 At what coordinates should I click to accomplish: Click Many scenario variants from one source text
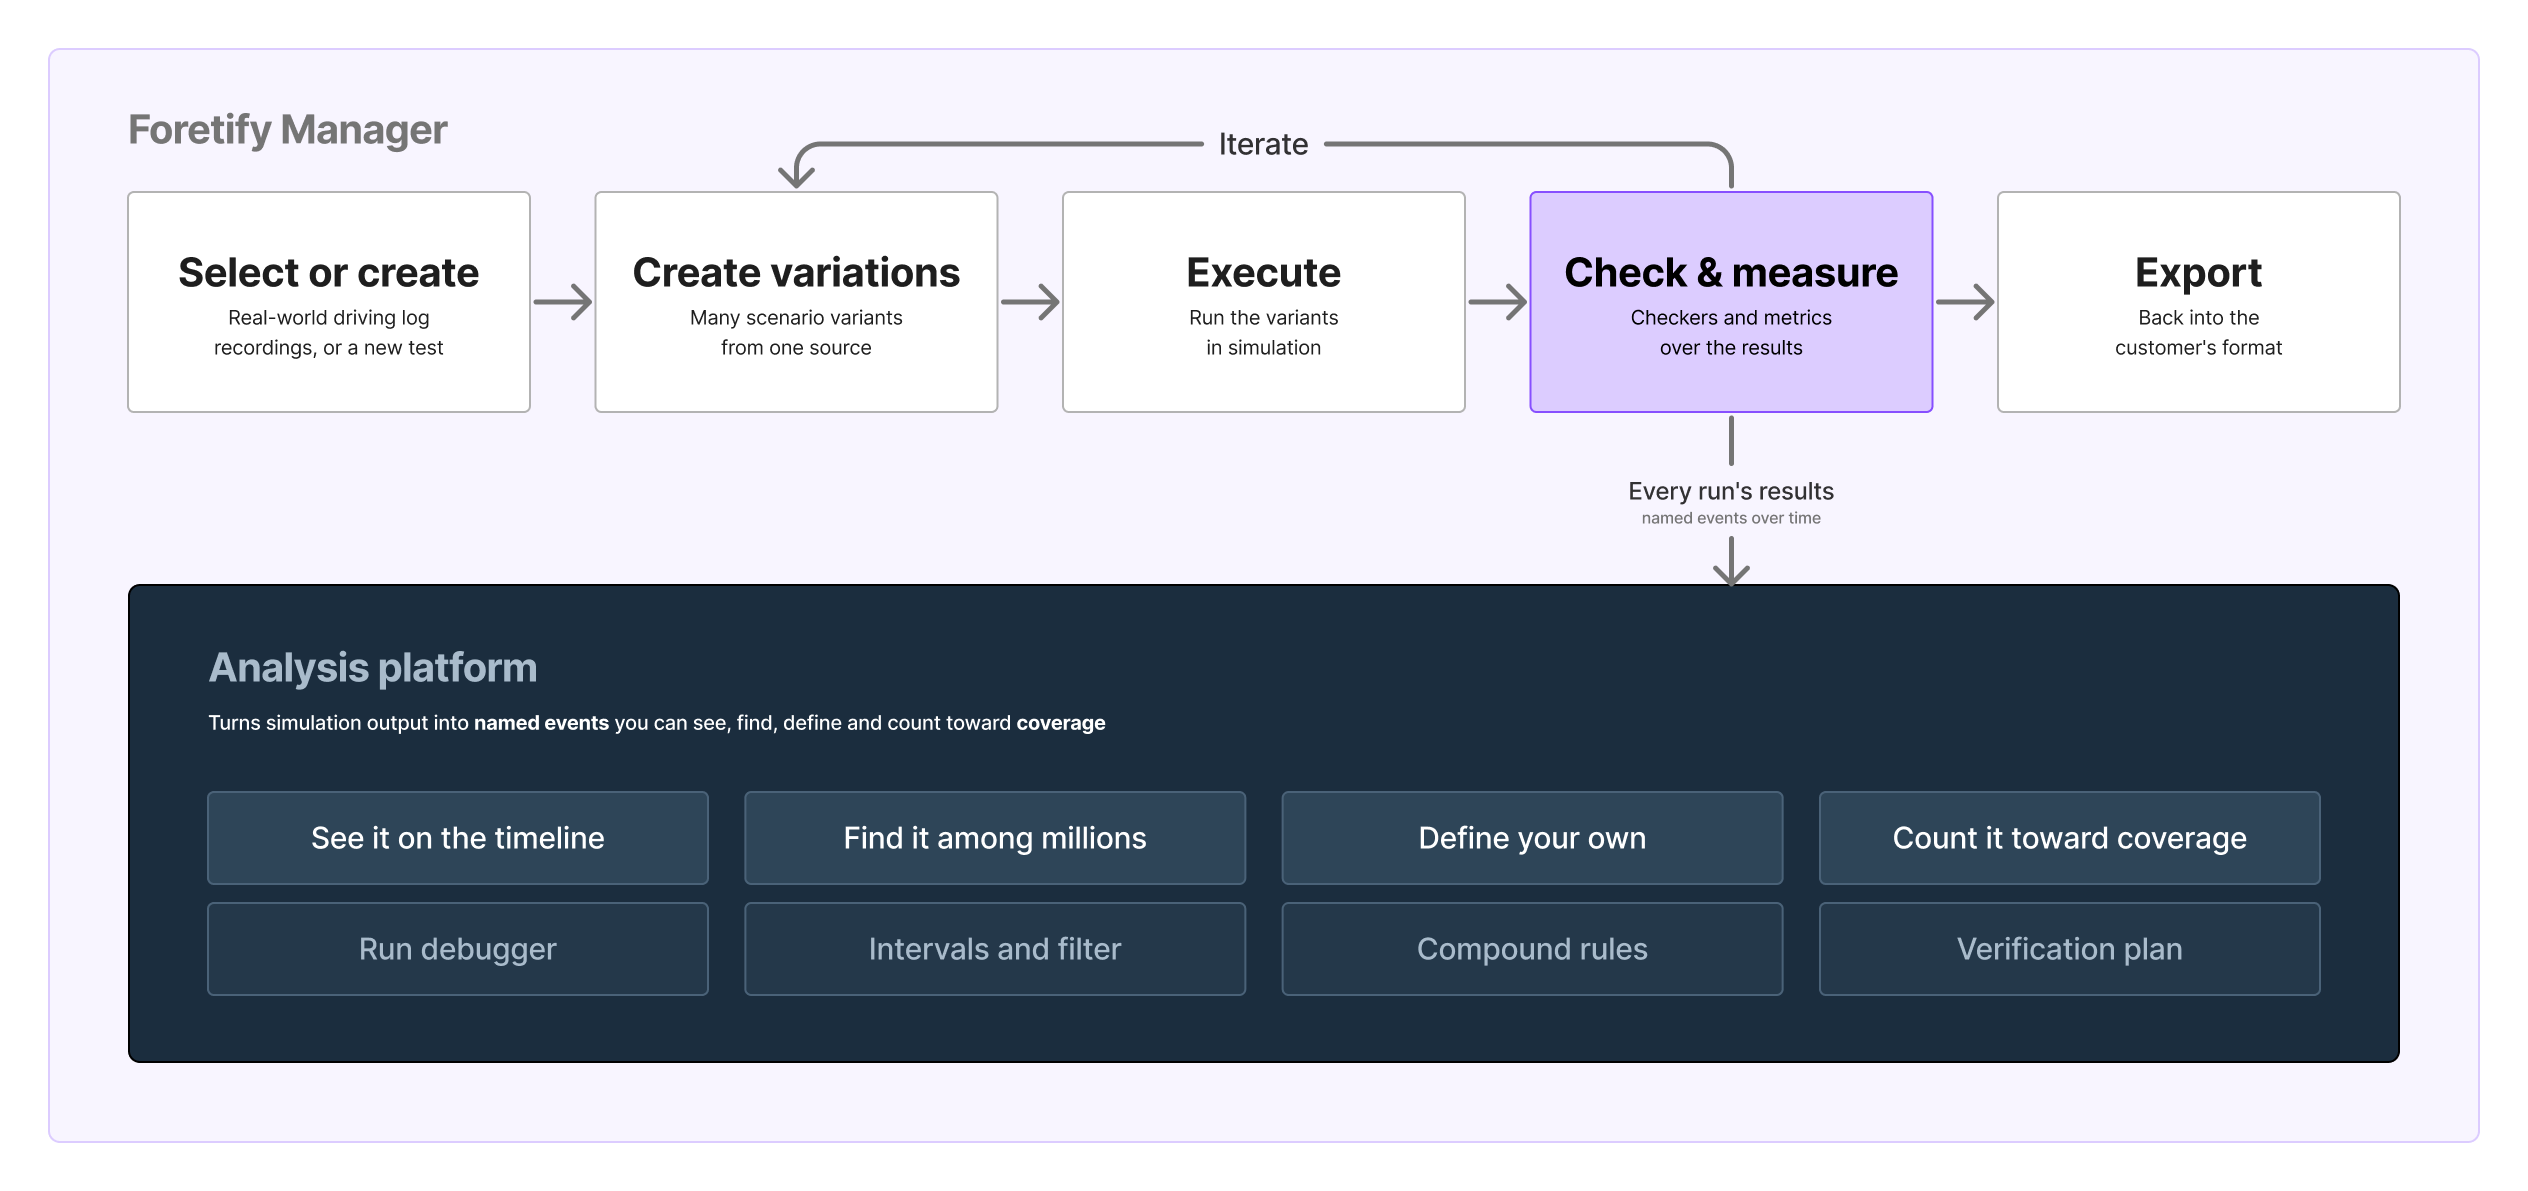click(796, 333)
